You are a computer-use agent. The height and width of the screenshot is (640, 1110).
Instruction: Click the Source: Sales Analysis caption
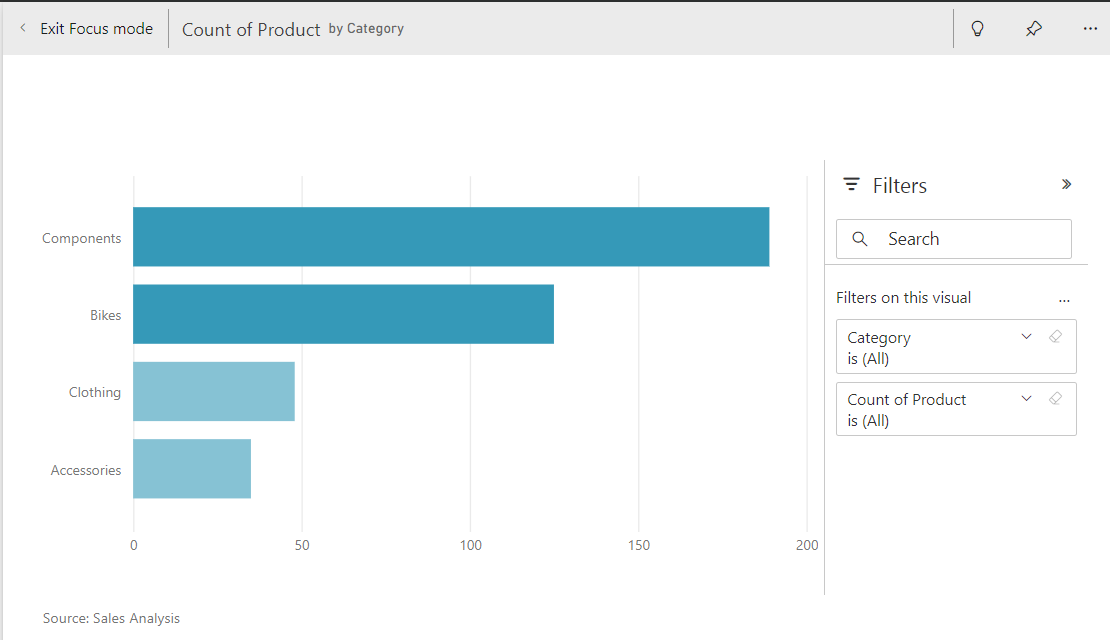tap(111, 619)
